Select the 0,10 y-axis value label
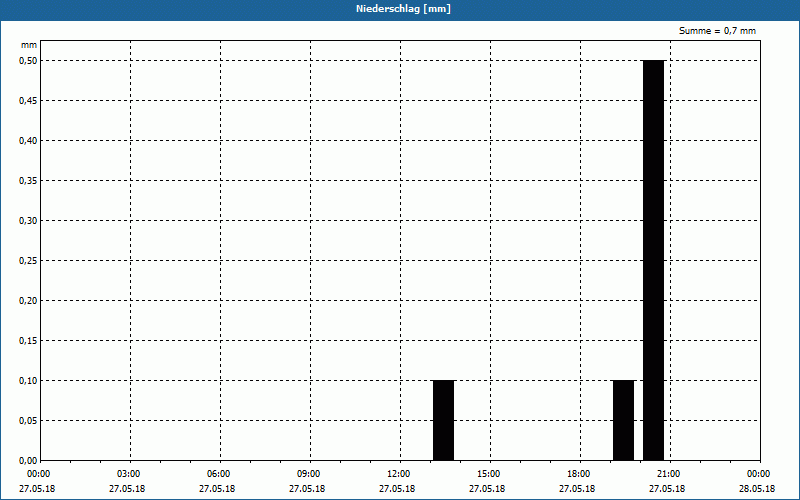 (x=27, y=380)
